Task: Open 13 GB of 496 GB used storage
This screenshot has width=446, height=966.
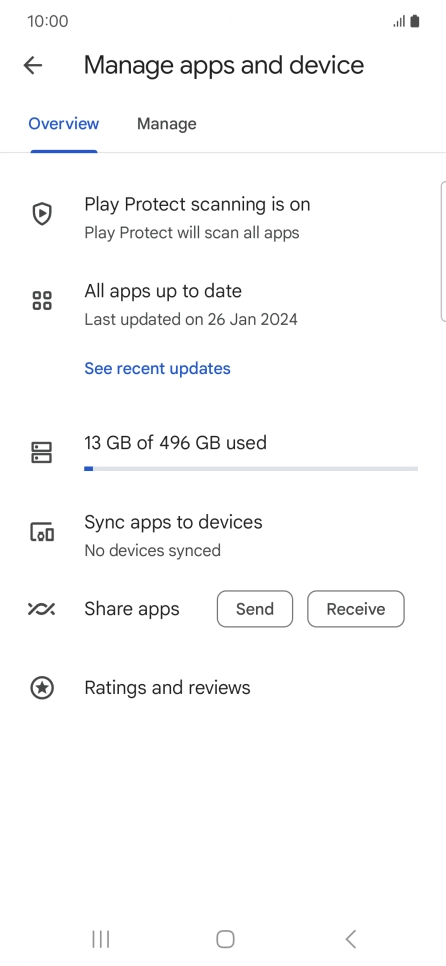Action: [223, 452]
